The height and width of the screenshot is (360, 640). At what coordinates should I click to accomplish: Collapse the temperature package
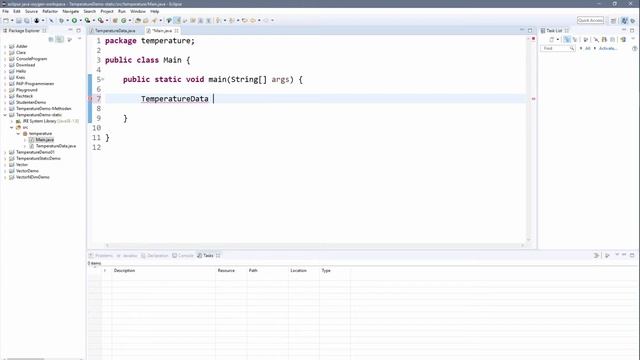point(18,133)
